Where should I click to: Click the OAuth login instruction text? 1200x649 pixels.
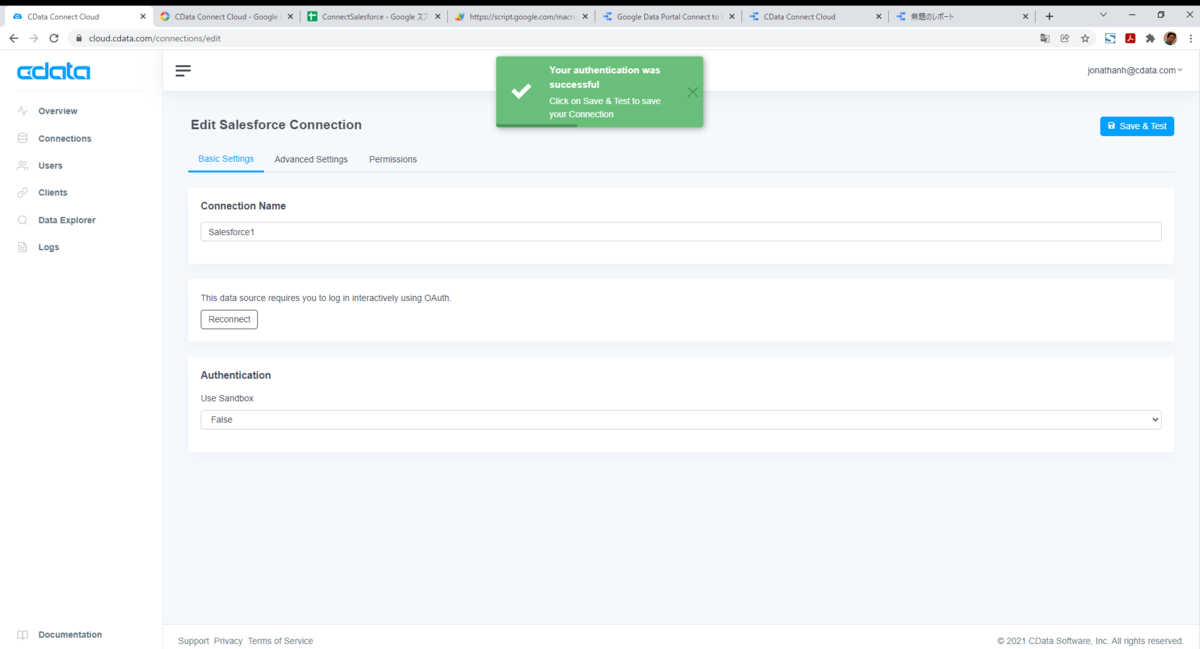tap(326, 298)
